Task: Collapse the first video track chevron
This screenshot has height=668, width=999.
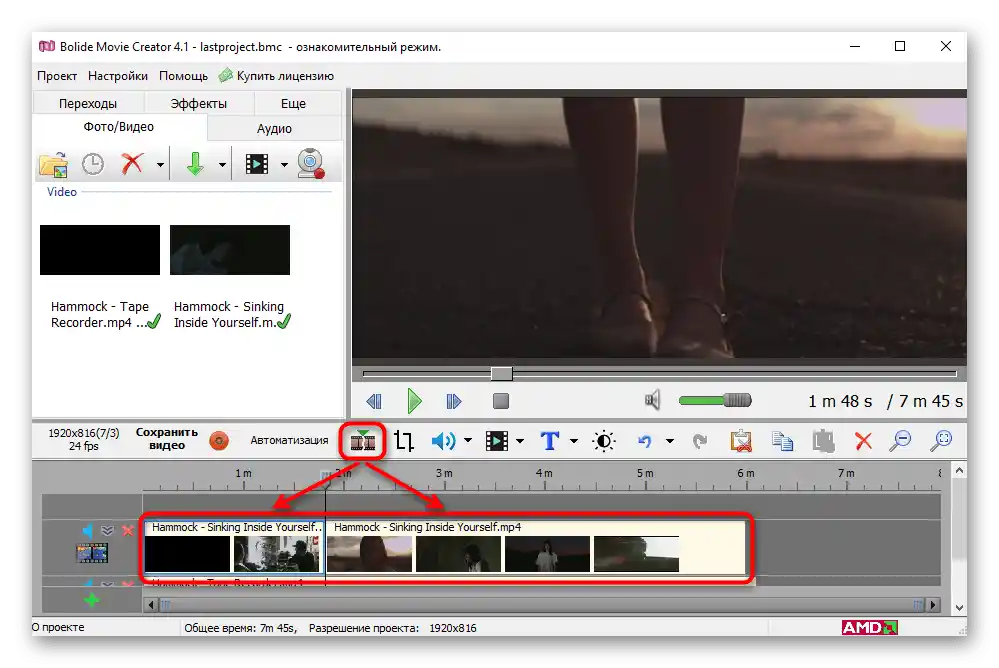Action: [x=108, y=530]
